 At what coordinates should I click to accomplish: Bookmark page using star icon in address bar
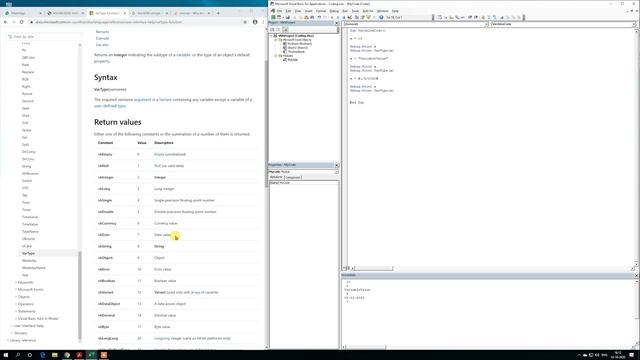(245, 22)
